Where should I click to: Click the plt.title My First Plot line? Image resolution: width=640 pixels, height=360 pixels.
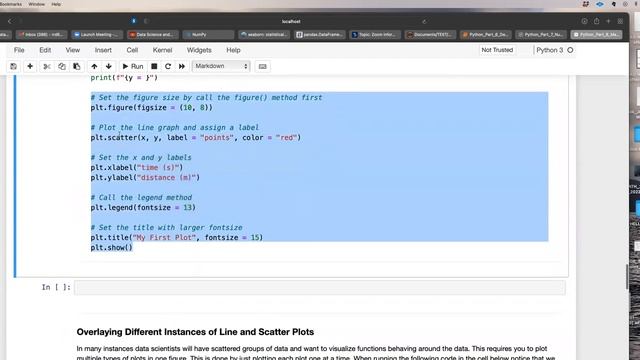point(177,238)
